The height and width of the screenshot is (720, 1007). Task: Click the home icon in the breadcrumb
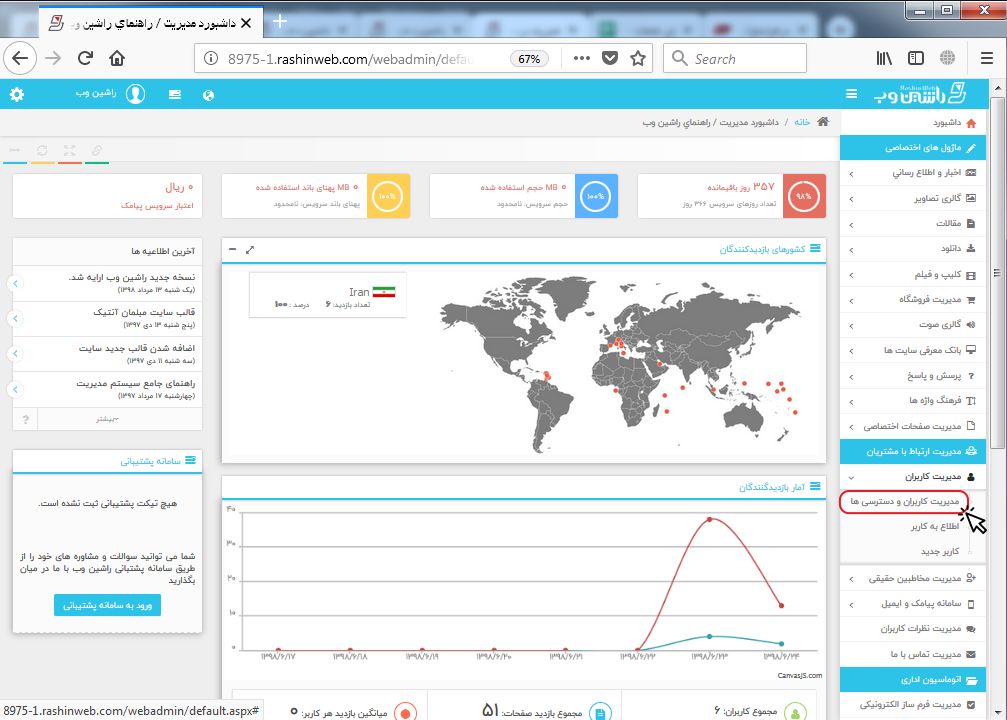pos(823,122)
